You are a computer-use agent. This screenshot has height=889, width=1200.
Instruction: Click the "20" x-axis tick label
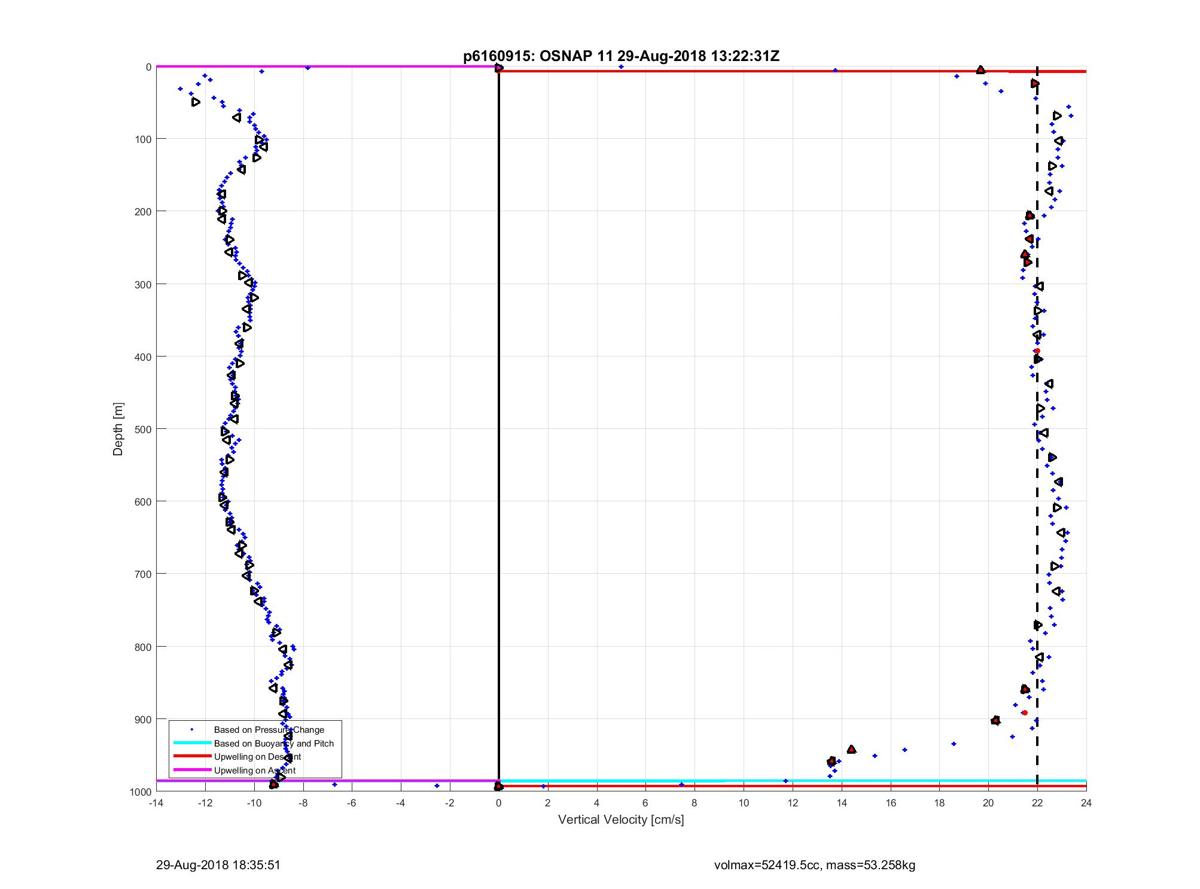(988, 802)
